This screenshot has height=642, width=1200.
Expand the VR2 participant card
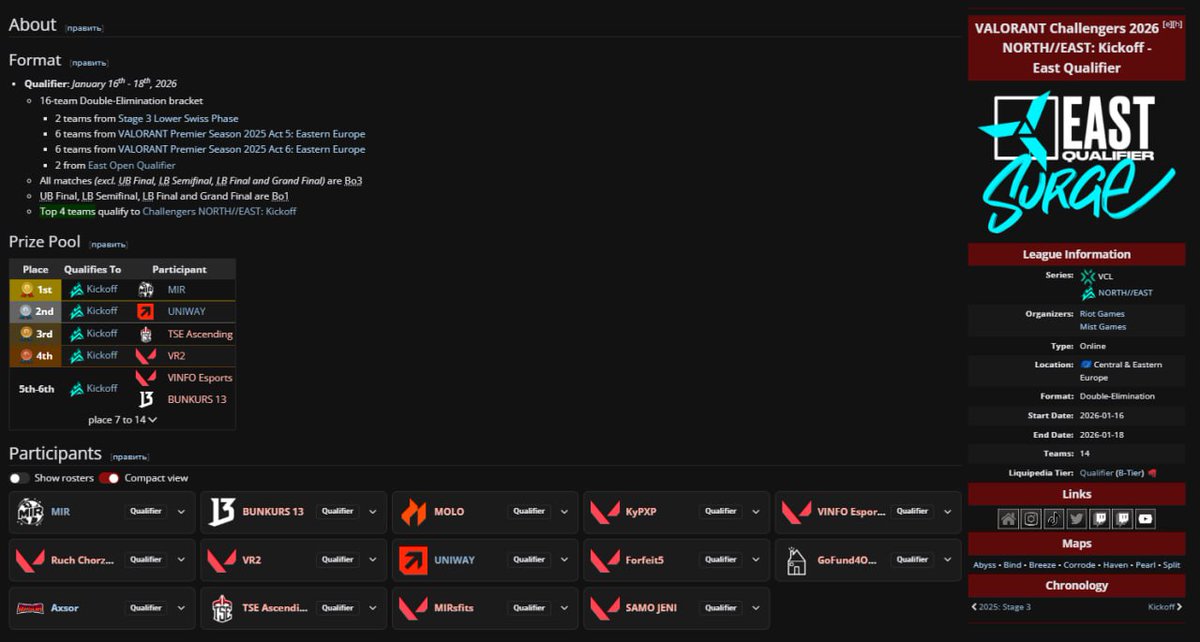(373, 560)
